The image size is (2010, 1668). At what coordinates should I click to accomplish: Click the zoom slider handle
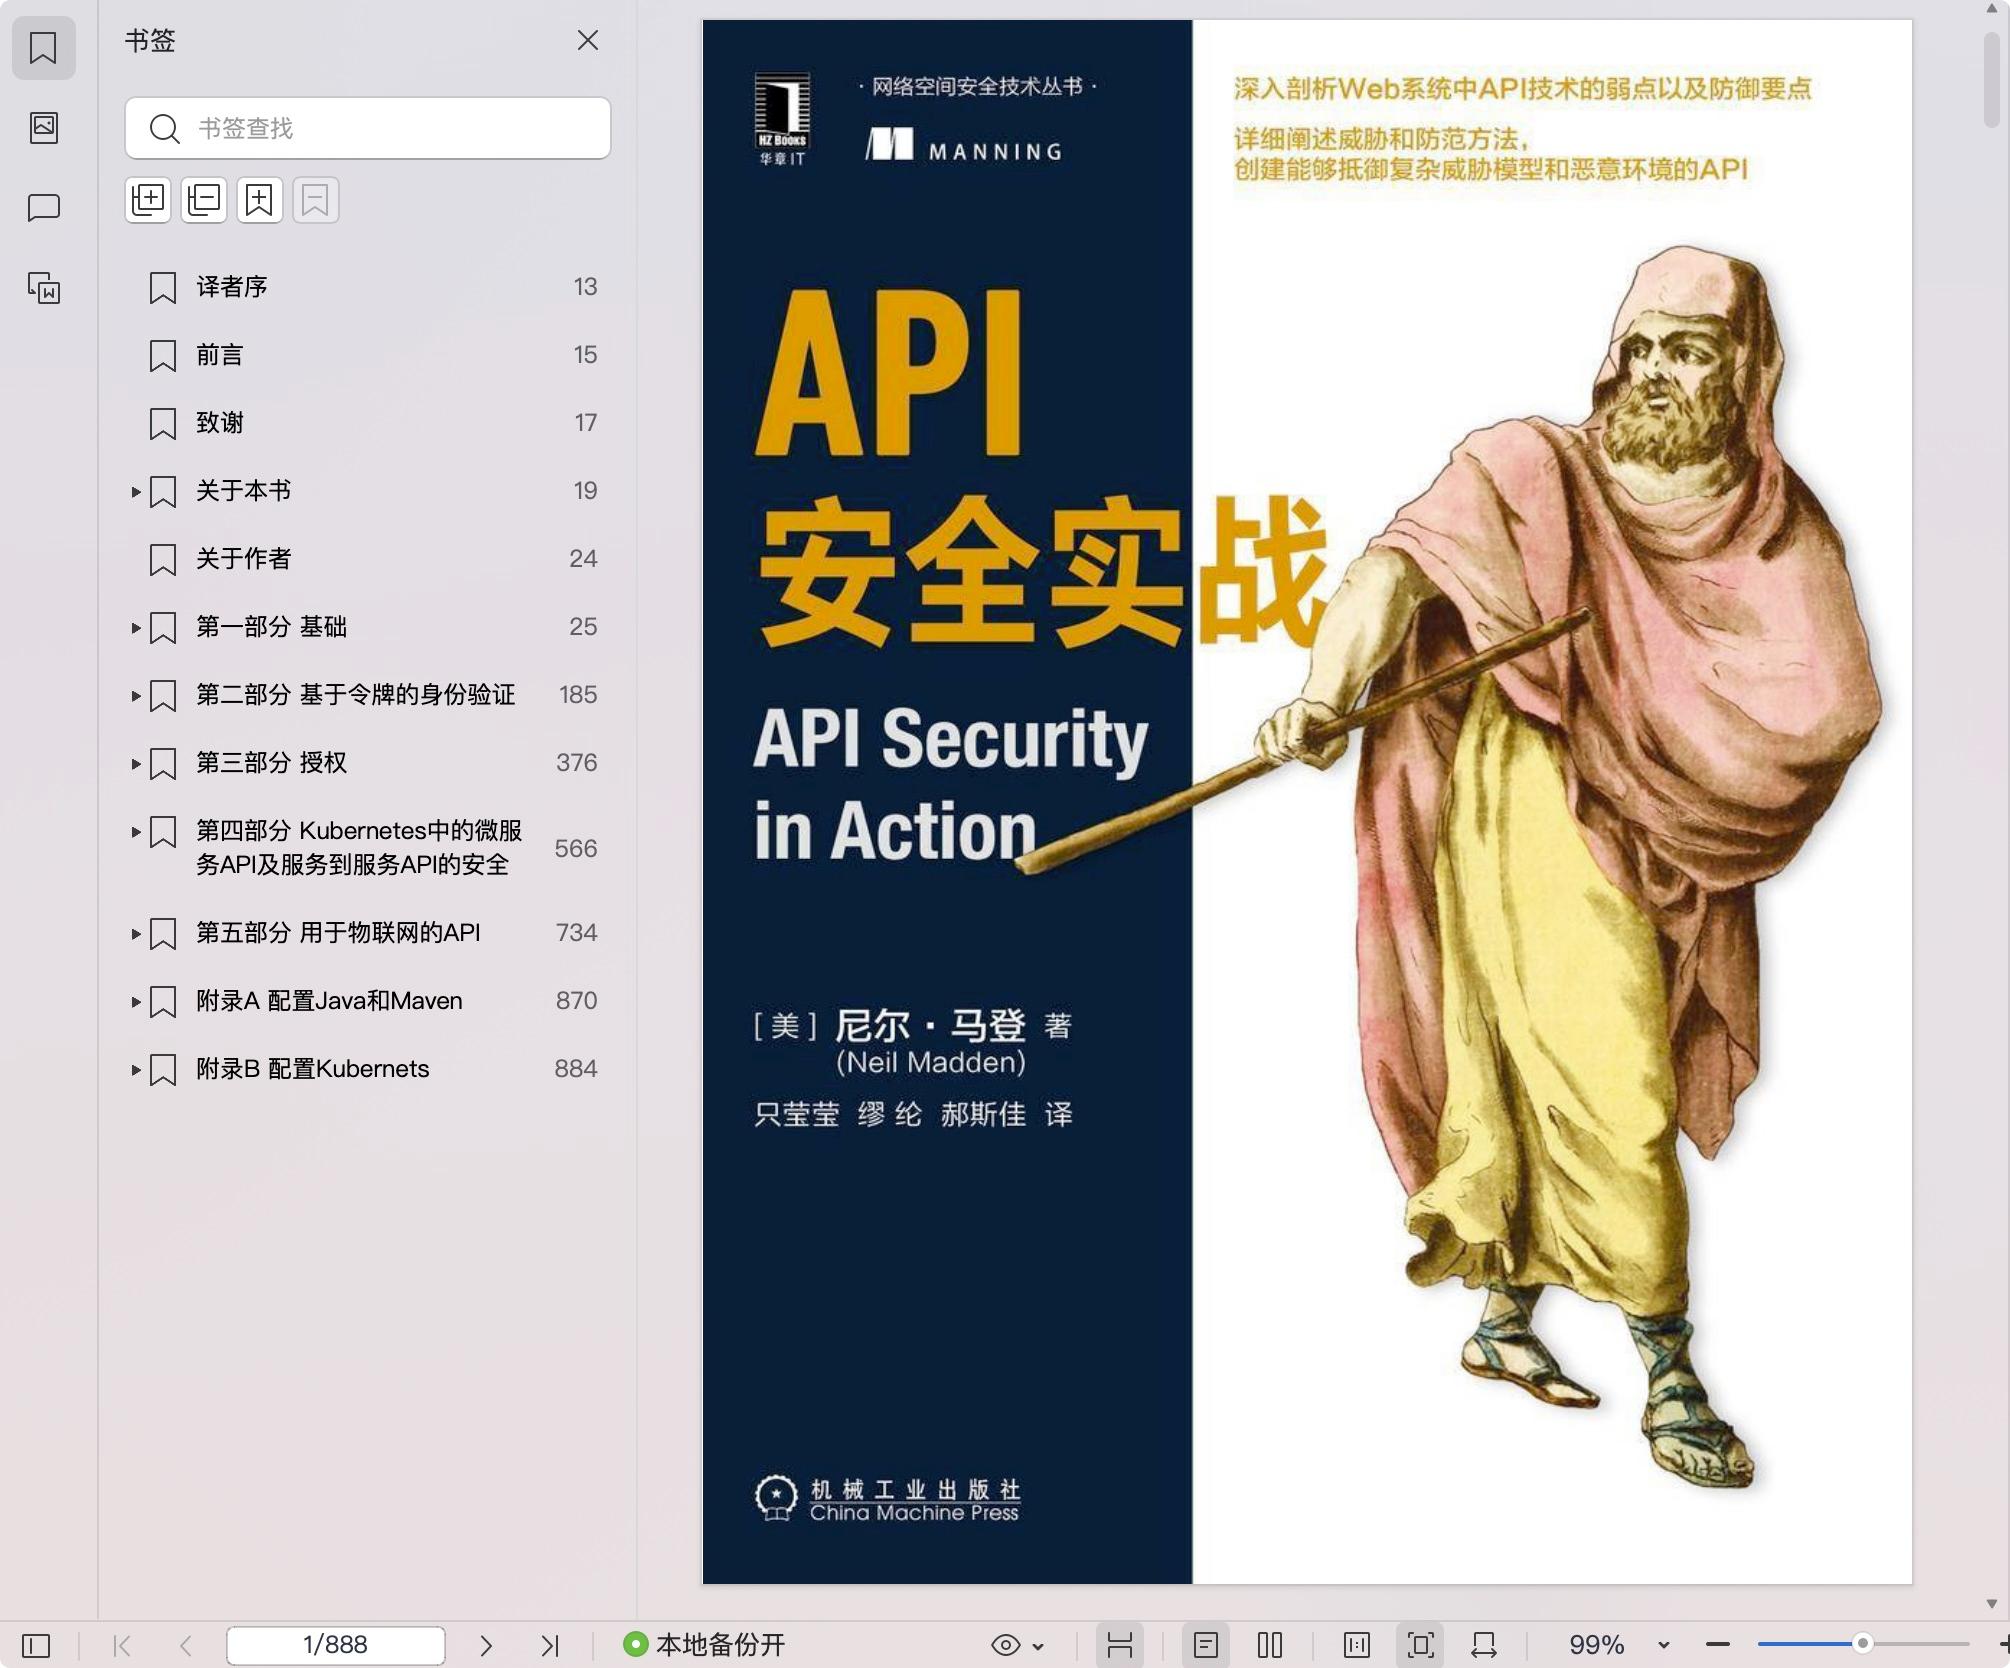point(1863,1644)
